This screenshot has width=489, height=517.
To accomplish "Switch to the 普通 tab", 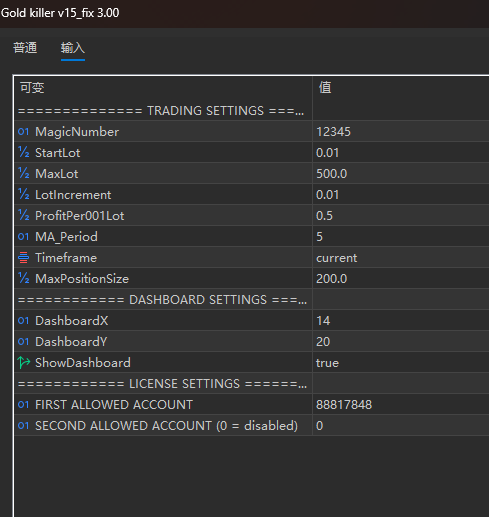I will pyautogui.click(x=25, y=48).
